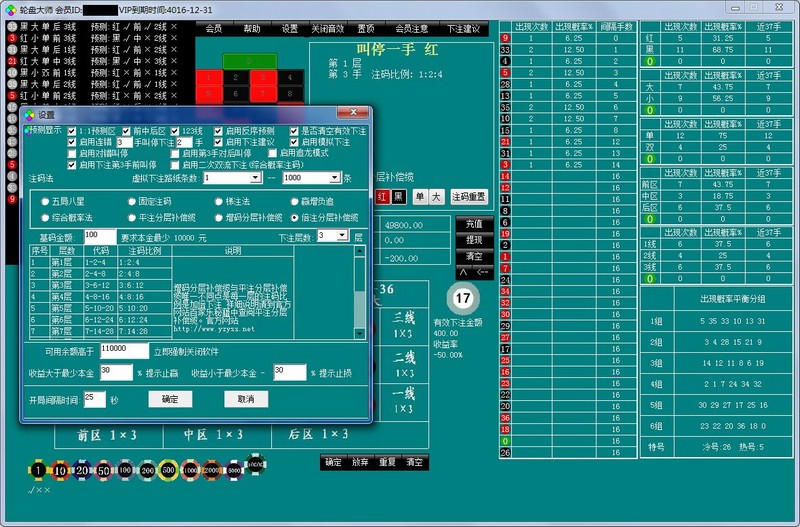Viewport: 800px width, 527px height.
Task: Open the 会员 menu
Action: pyautogui.click(x=213, y=29)
